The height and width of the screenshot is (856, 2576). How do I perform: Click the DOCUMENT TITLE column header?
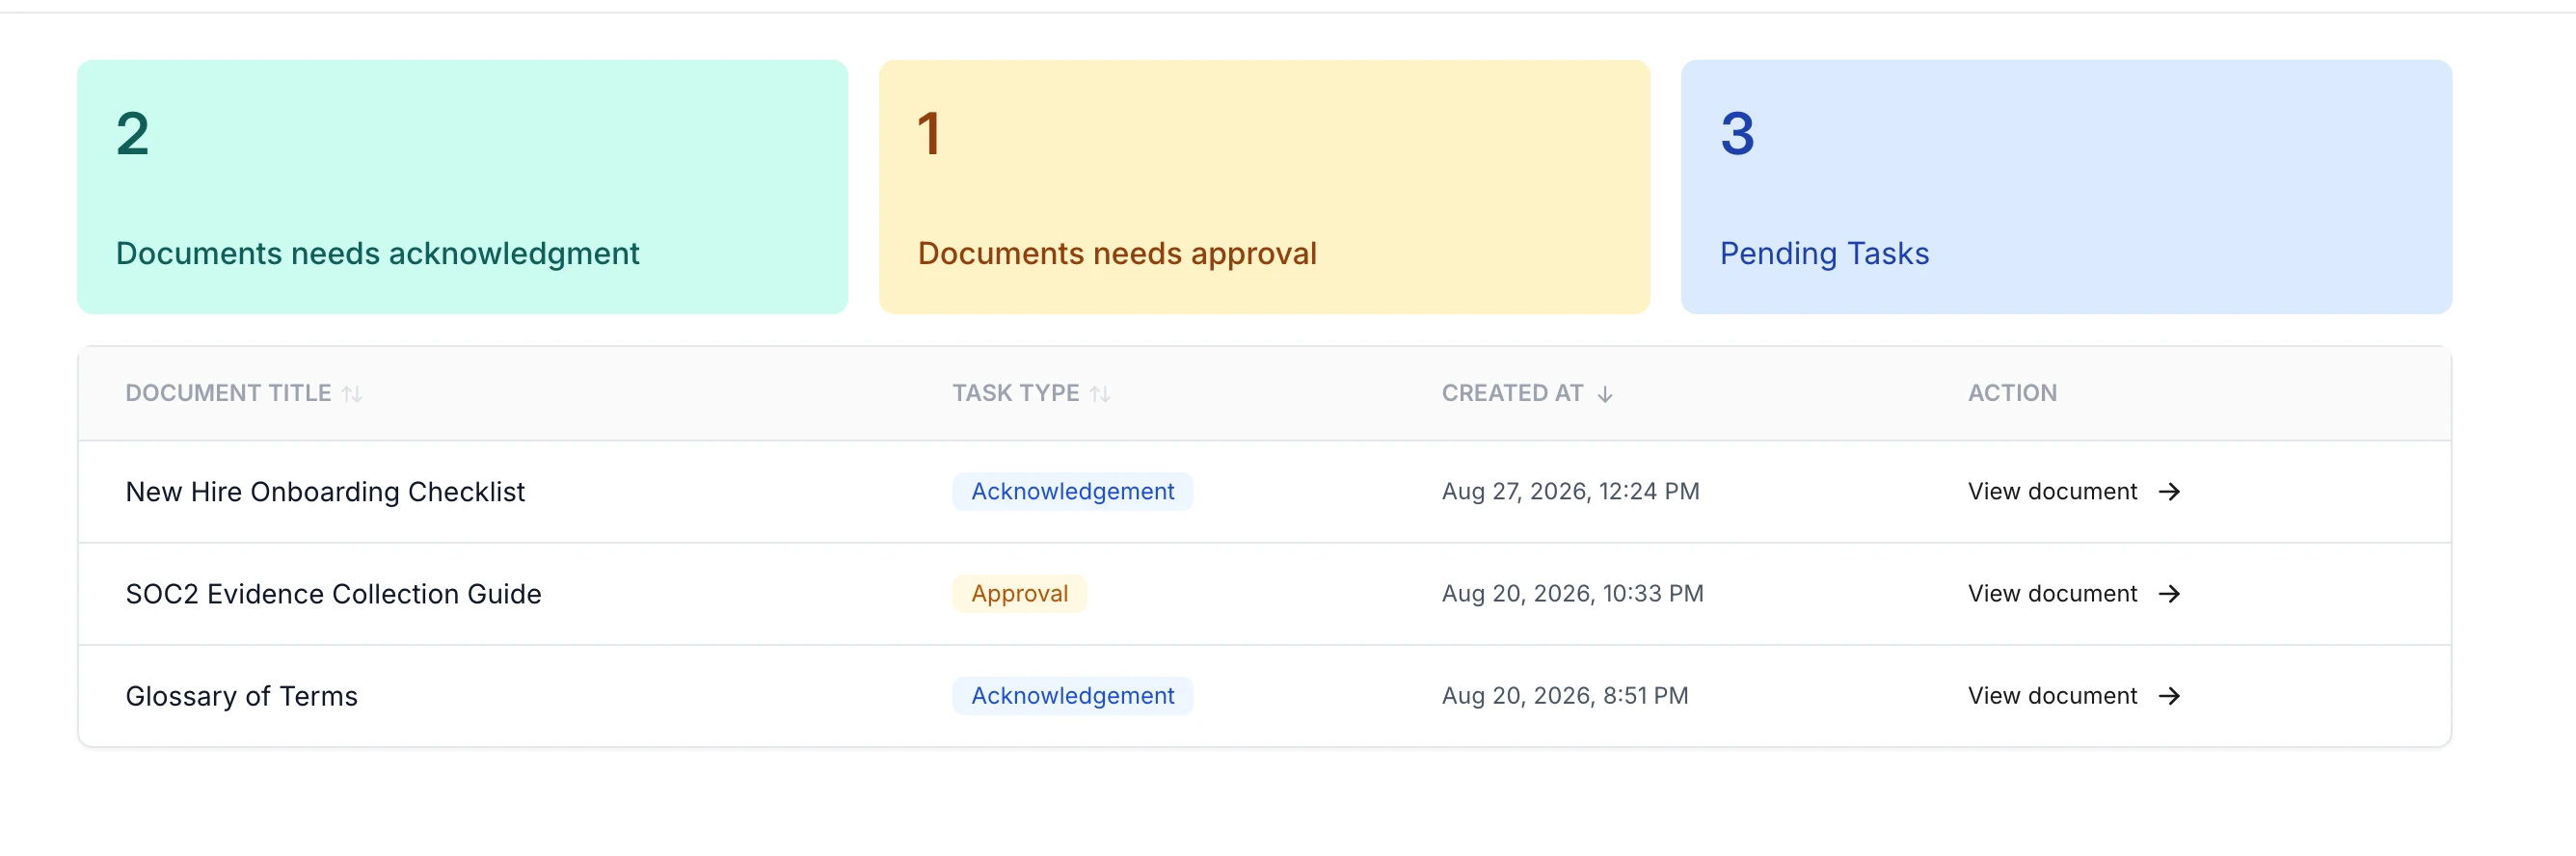click(228, 394)
